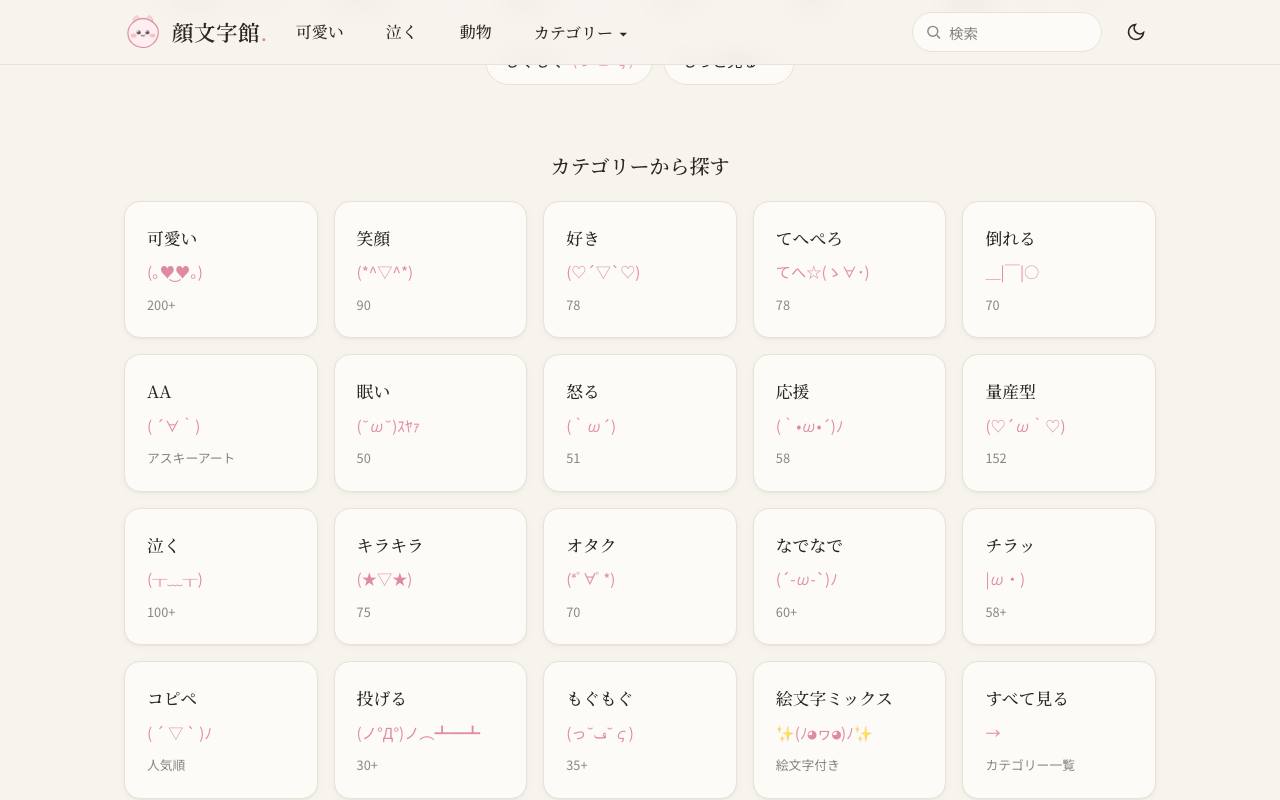Image resolution: width=1280 pixels, height=800 pixels.
Task: Open the 倒れる category card
Action: point(1059,270)
